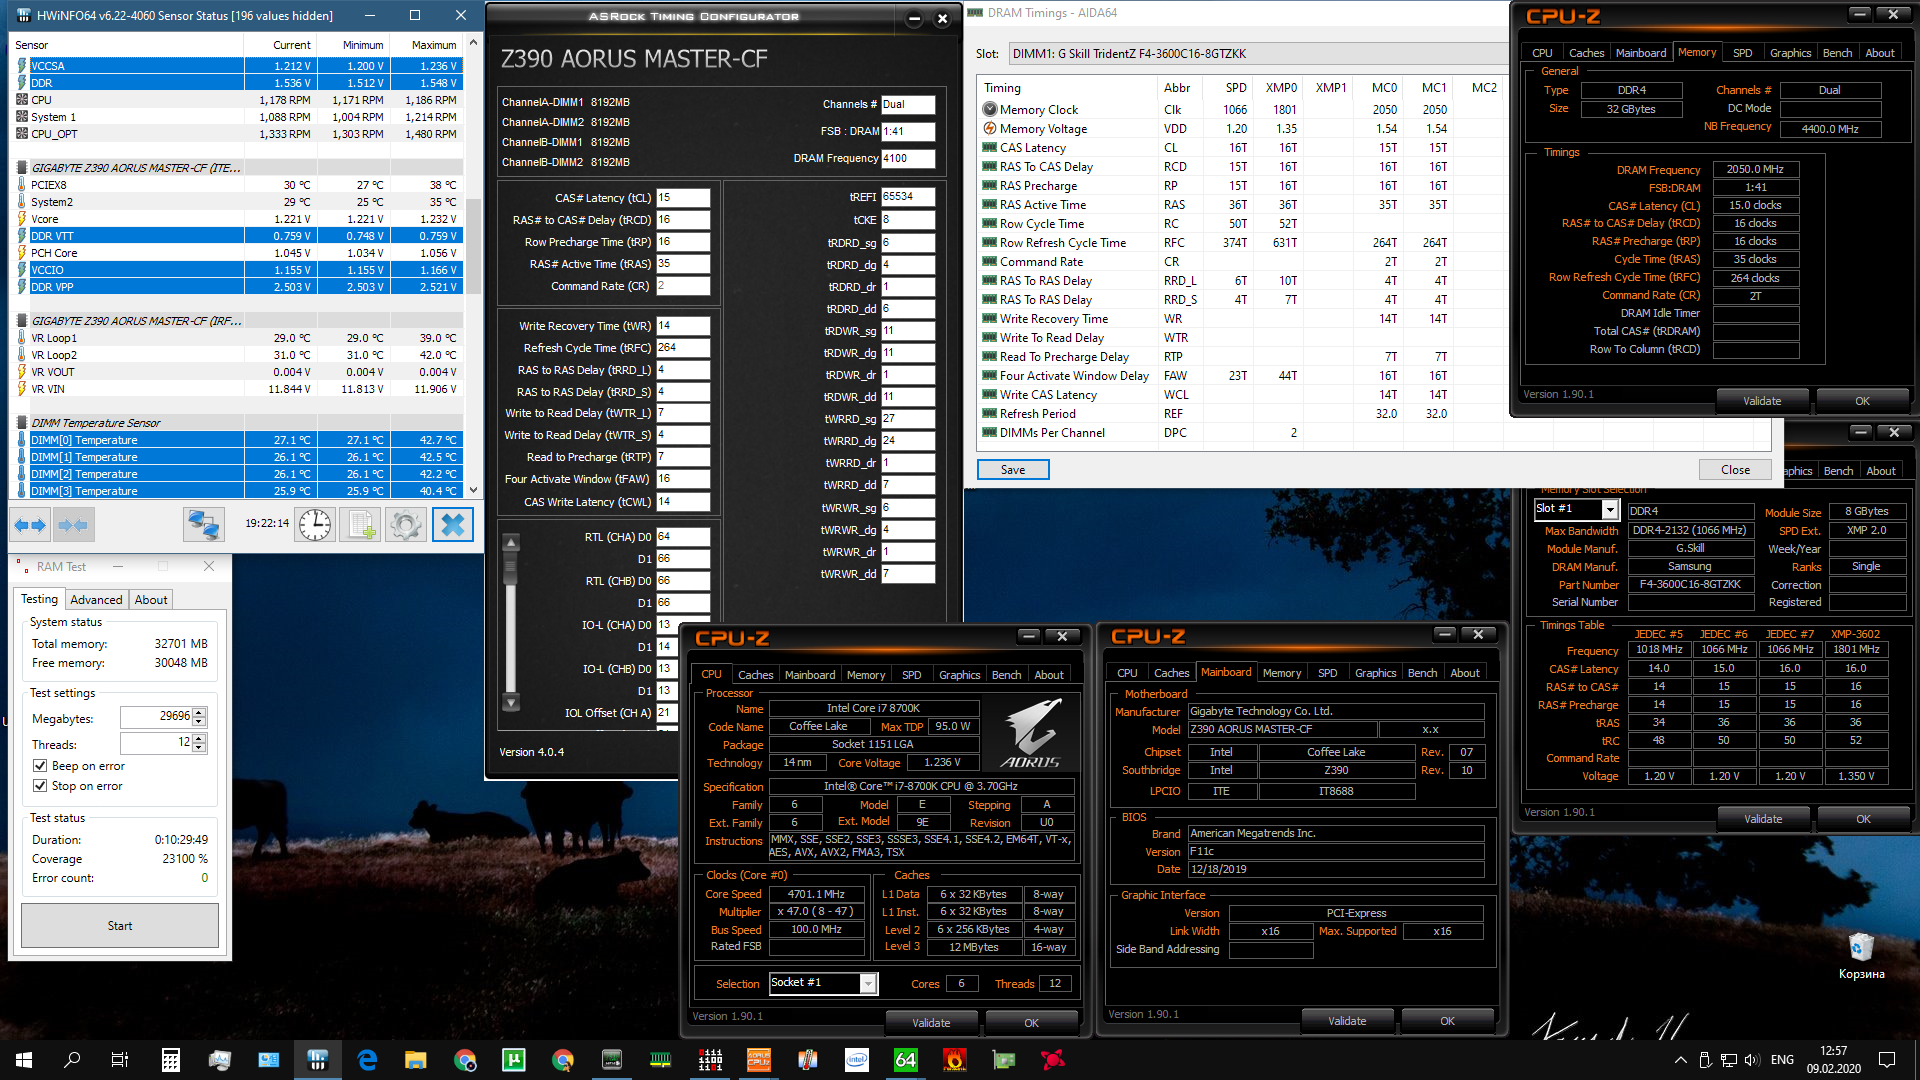Toggle Beep on error checkbox
The height and width of the screenshot is (1080, 1920).
40,766
